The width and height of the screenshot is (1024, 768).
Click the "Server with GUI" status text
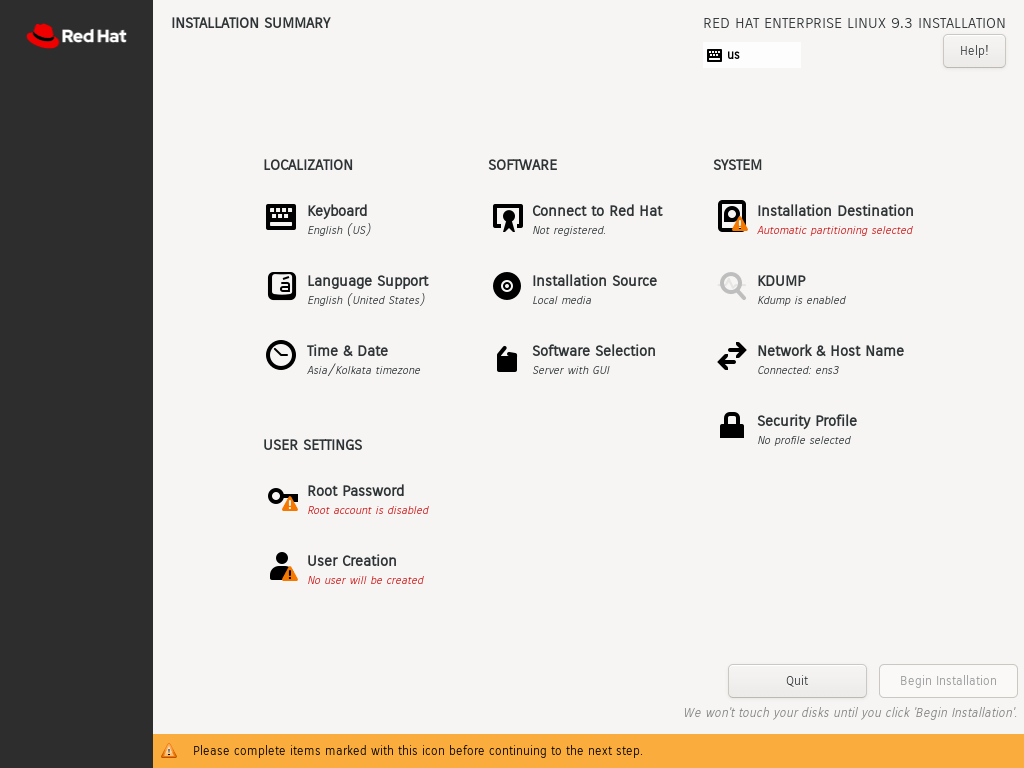click(x=571, y=370)
